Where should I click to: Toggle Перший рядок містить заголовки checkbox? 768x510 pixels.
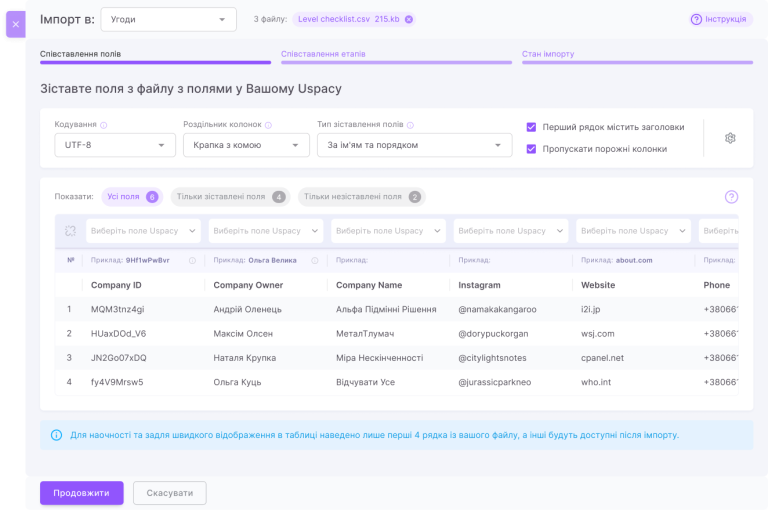(531, 127)
